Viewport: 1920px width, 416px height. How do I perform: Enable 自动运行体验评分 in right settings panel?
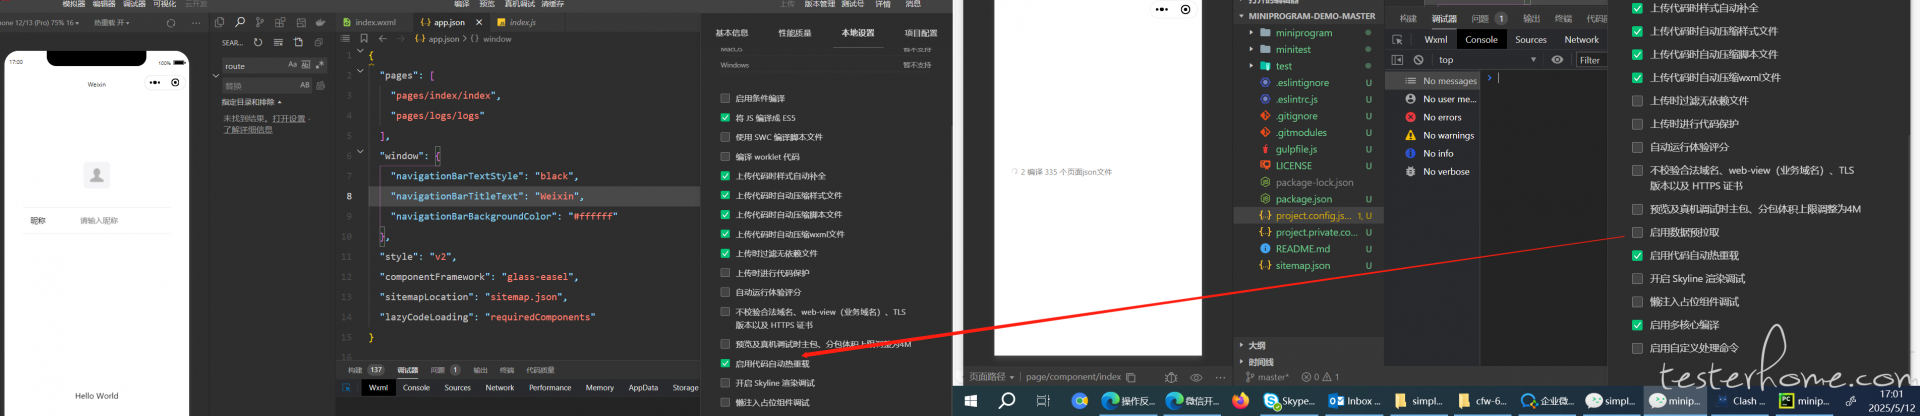point(1637,147)
